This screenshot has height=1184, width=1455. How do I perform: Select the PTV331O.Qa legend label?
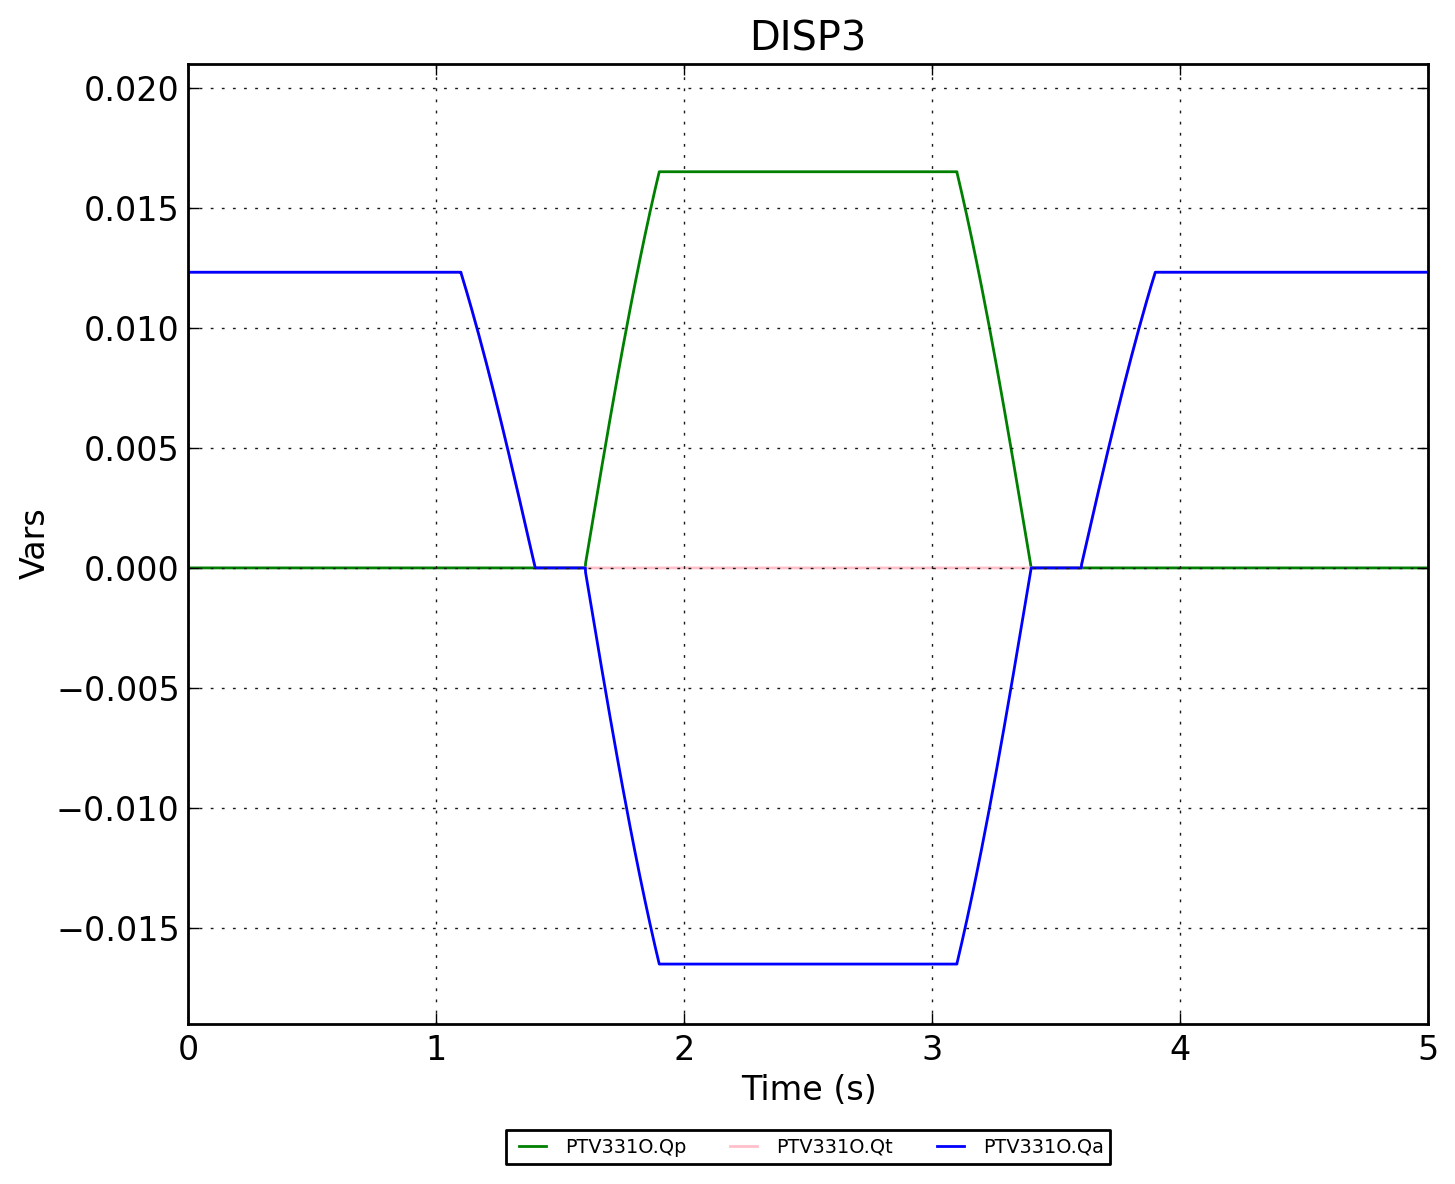tap(1043, 1147)
